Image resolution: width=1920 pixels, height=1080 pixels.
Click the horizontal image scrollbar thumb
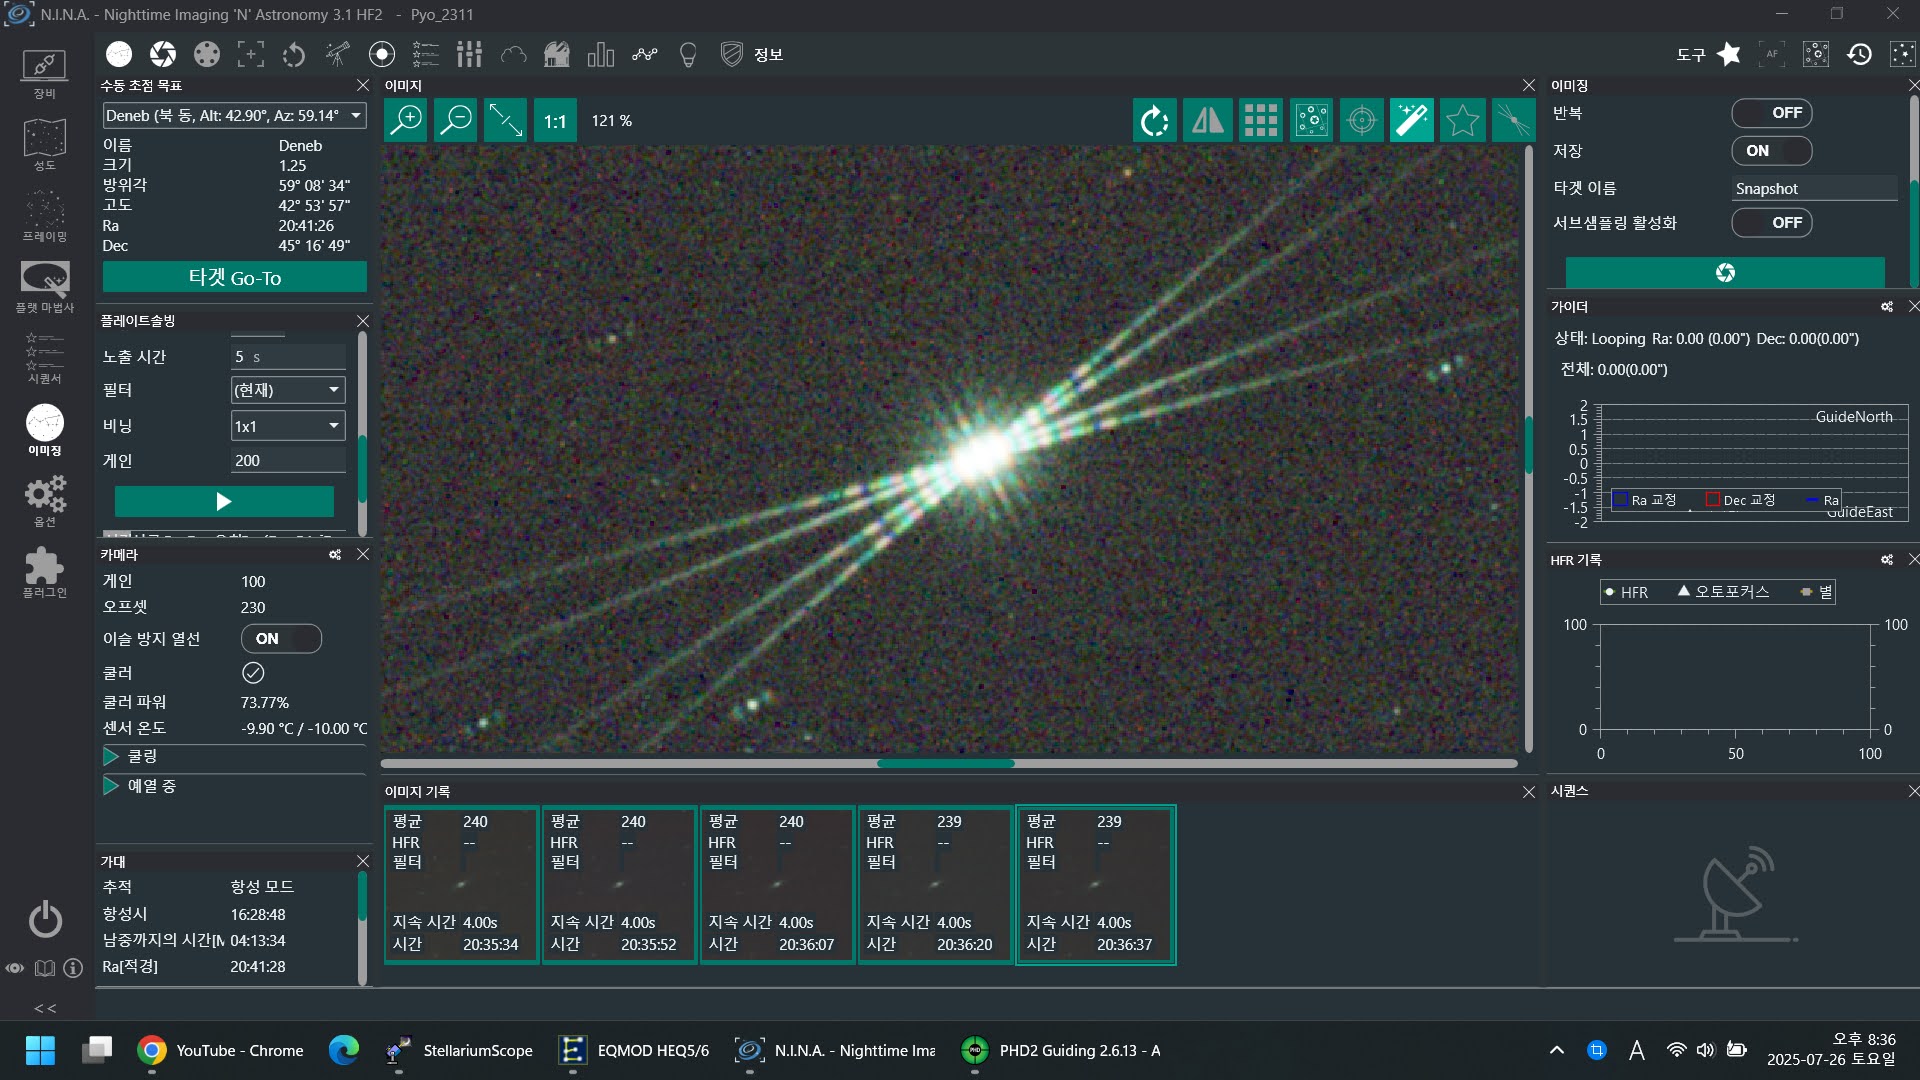[945, 764]
